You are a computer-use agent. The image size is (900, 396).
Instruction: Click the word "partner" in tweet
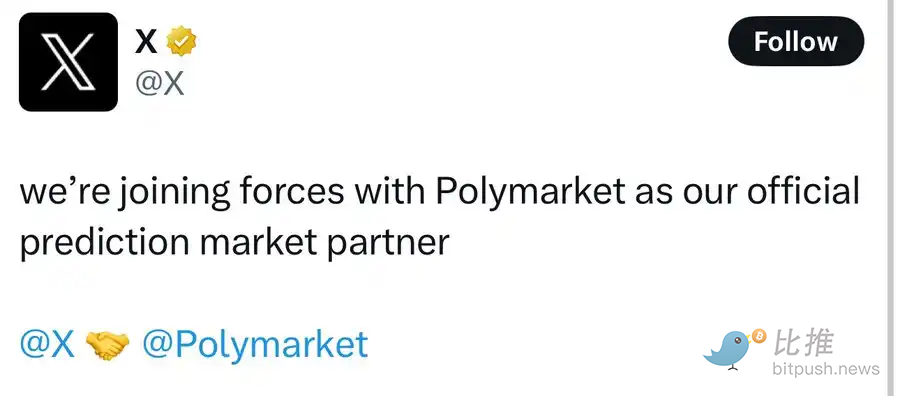pos(388,244)
